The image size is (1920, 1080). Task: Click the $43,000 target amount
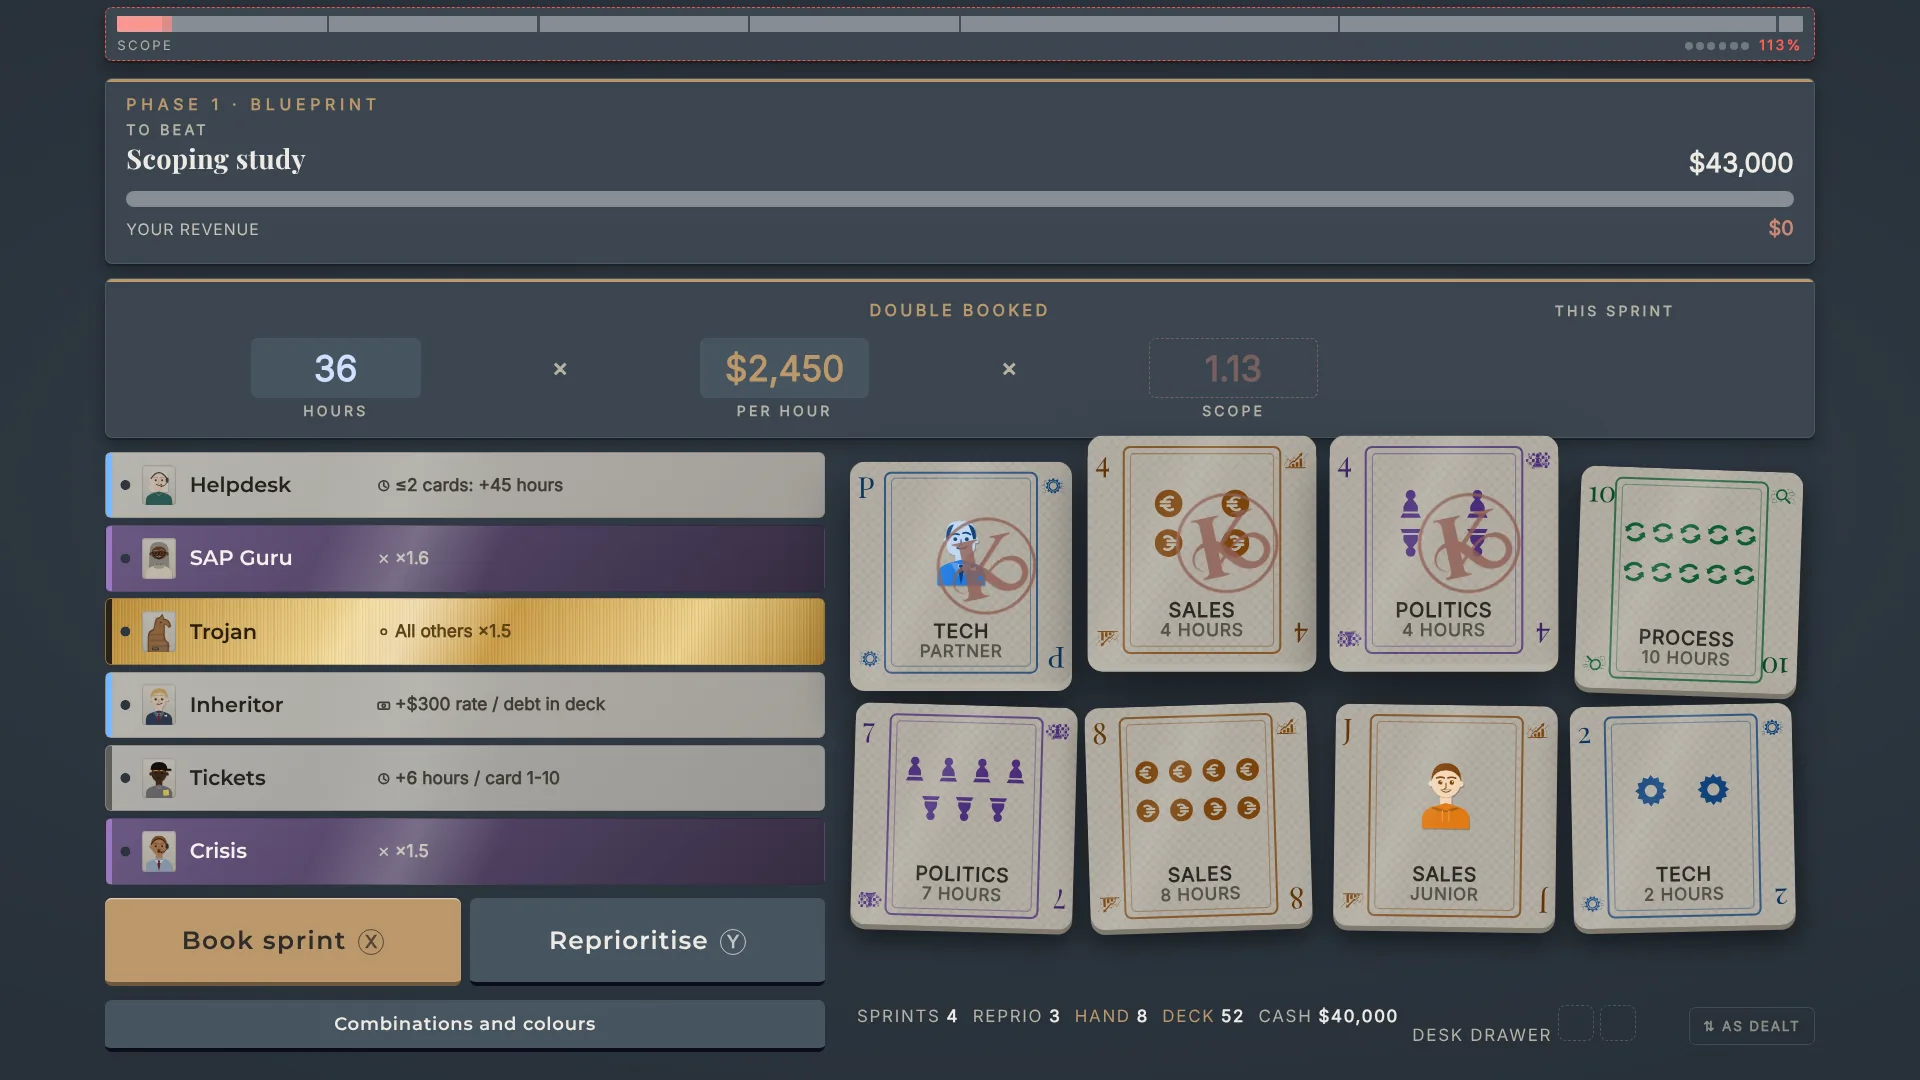pyautogui.click(x=1741, y=163)
